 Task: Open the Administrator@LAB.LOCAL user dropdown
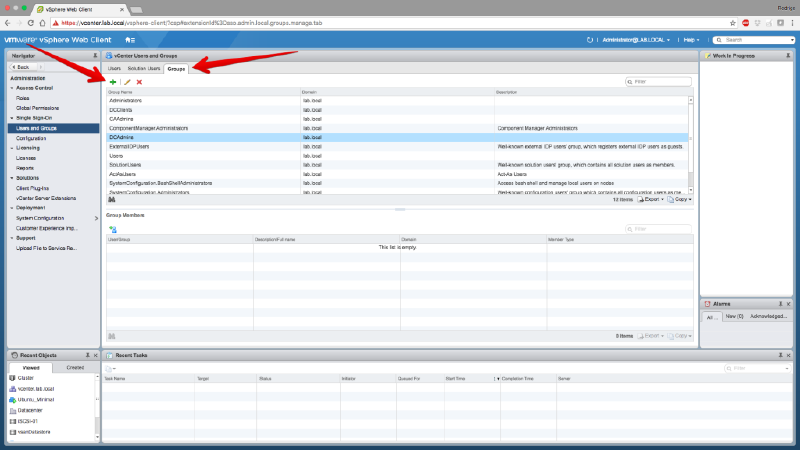[x=637, y=40]
